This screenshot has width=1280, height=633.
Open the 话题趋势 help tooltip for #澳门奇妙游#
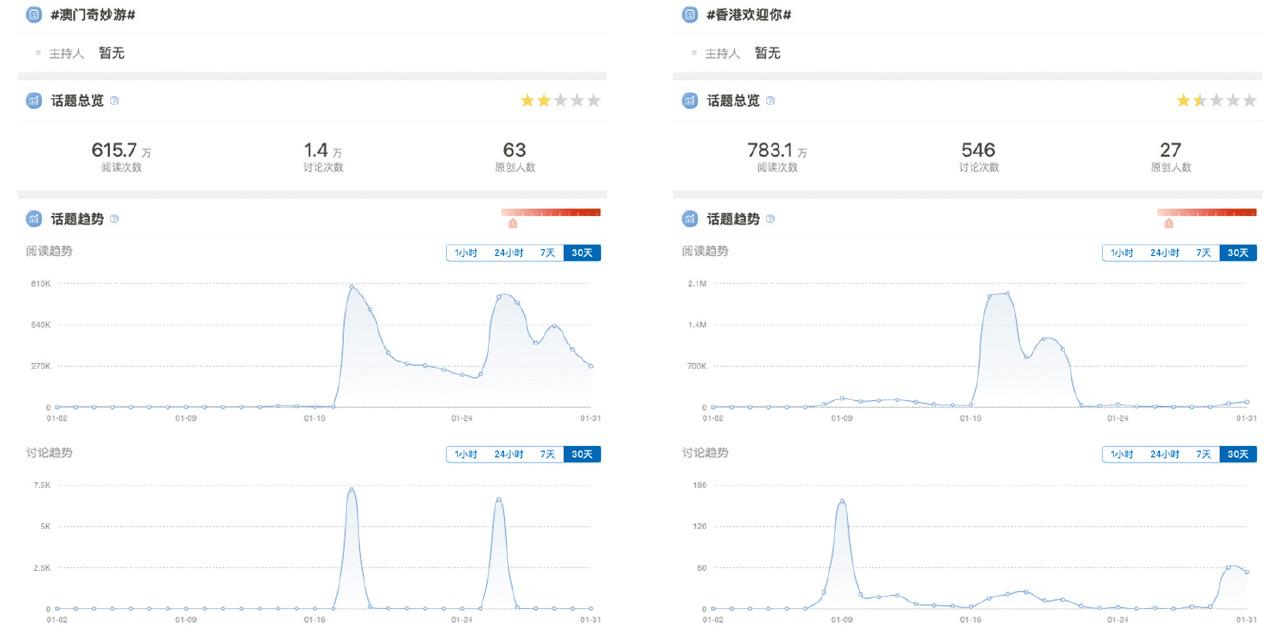114,219
